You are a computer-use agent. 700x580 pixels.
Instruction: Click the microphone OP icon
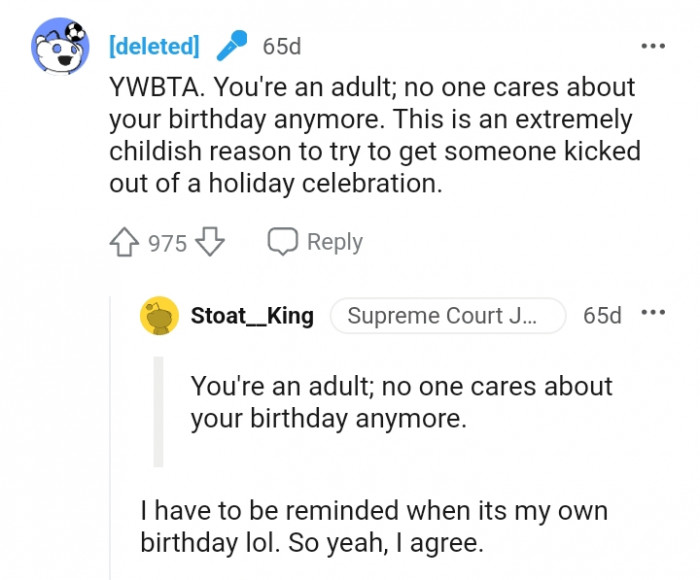tap(231, 46)
